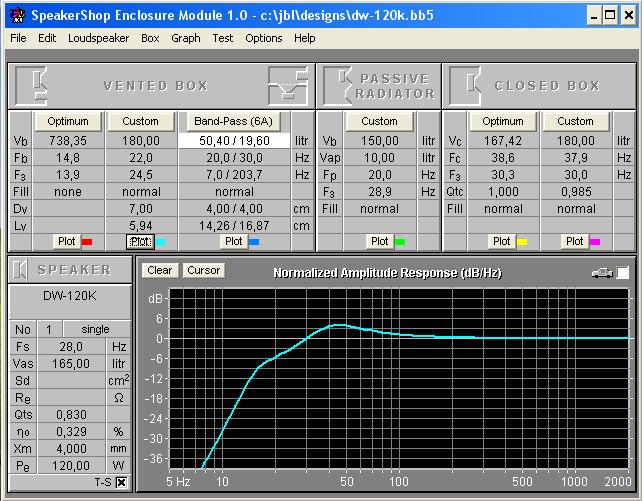
Task: Open the Edit menu
Action: (x=47, y=38)
